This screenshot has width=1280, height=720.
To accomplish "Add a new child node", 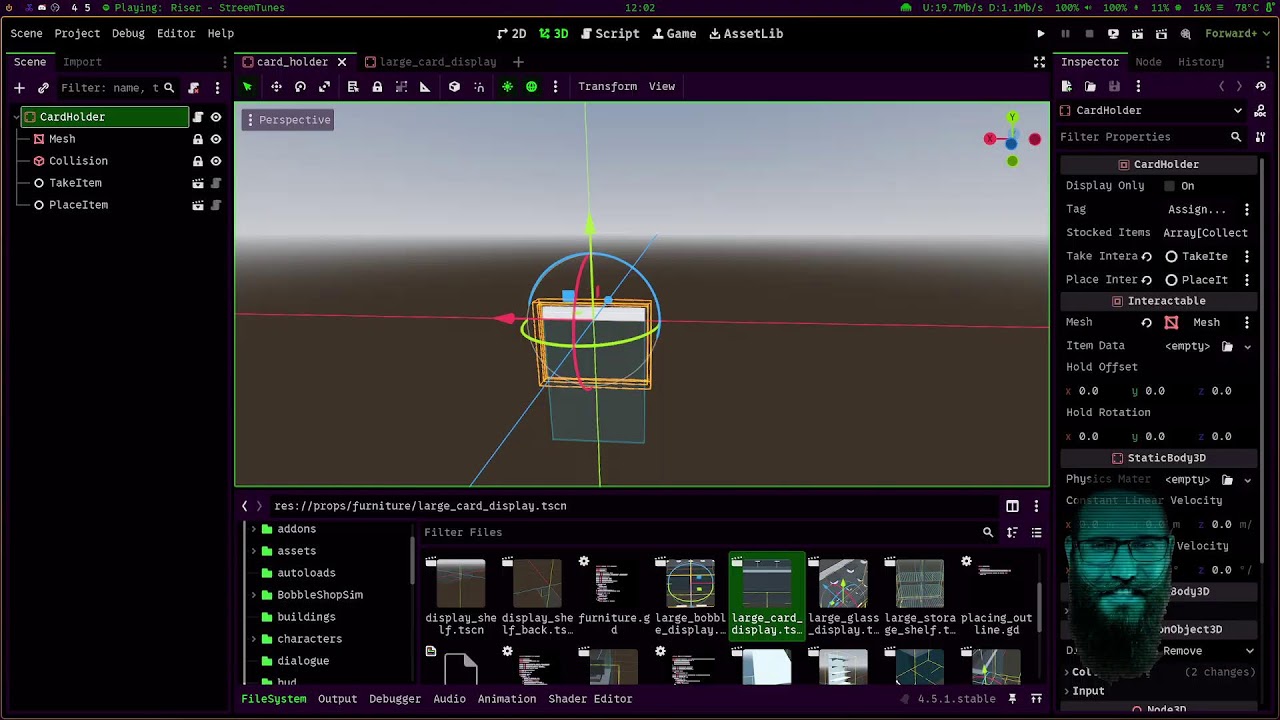I will [19, 88].
